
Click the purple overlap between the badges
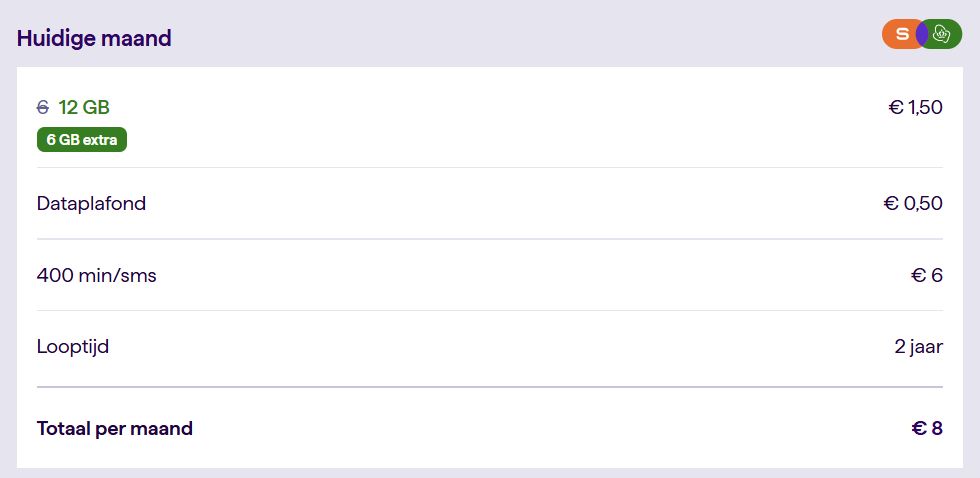click(922, 34)
